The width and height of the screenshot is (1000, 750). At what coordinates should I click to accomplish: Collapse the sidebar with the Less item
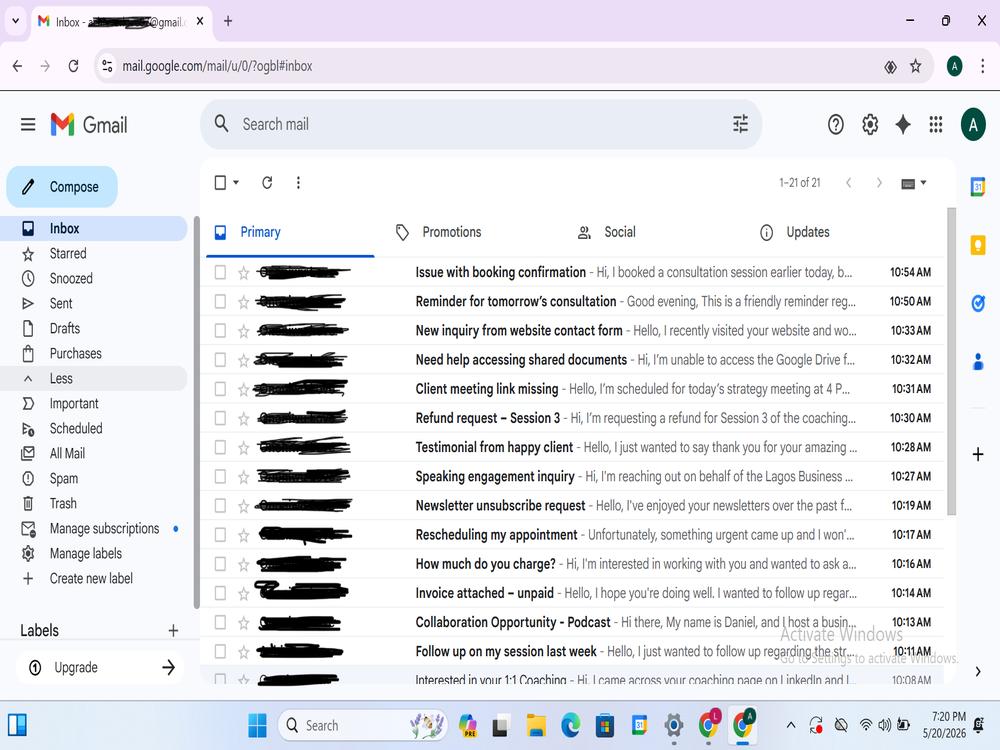(94, 378)
